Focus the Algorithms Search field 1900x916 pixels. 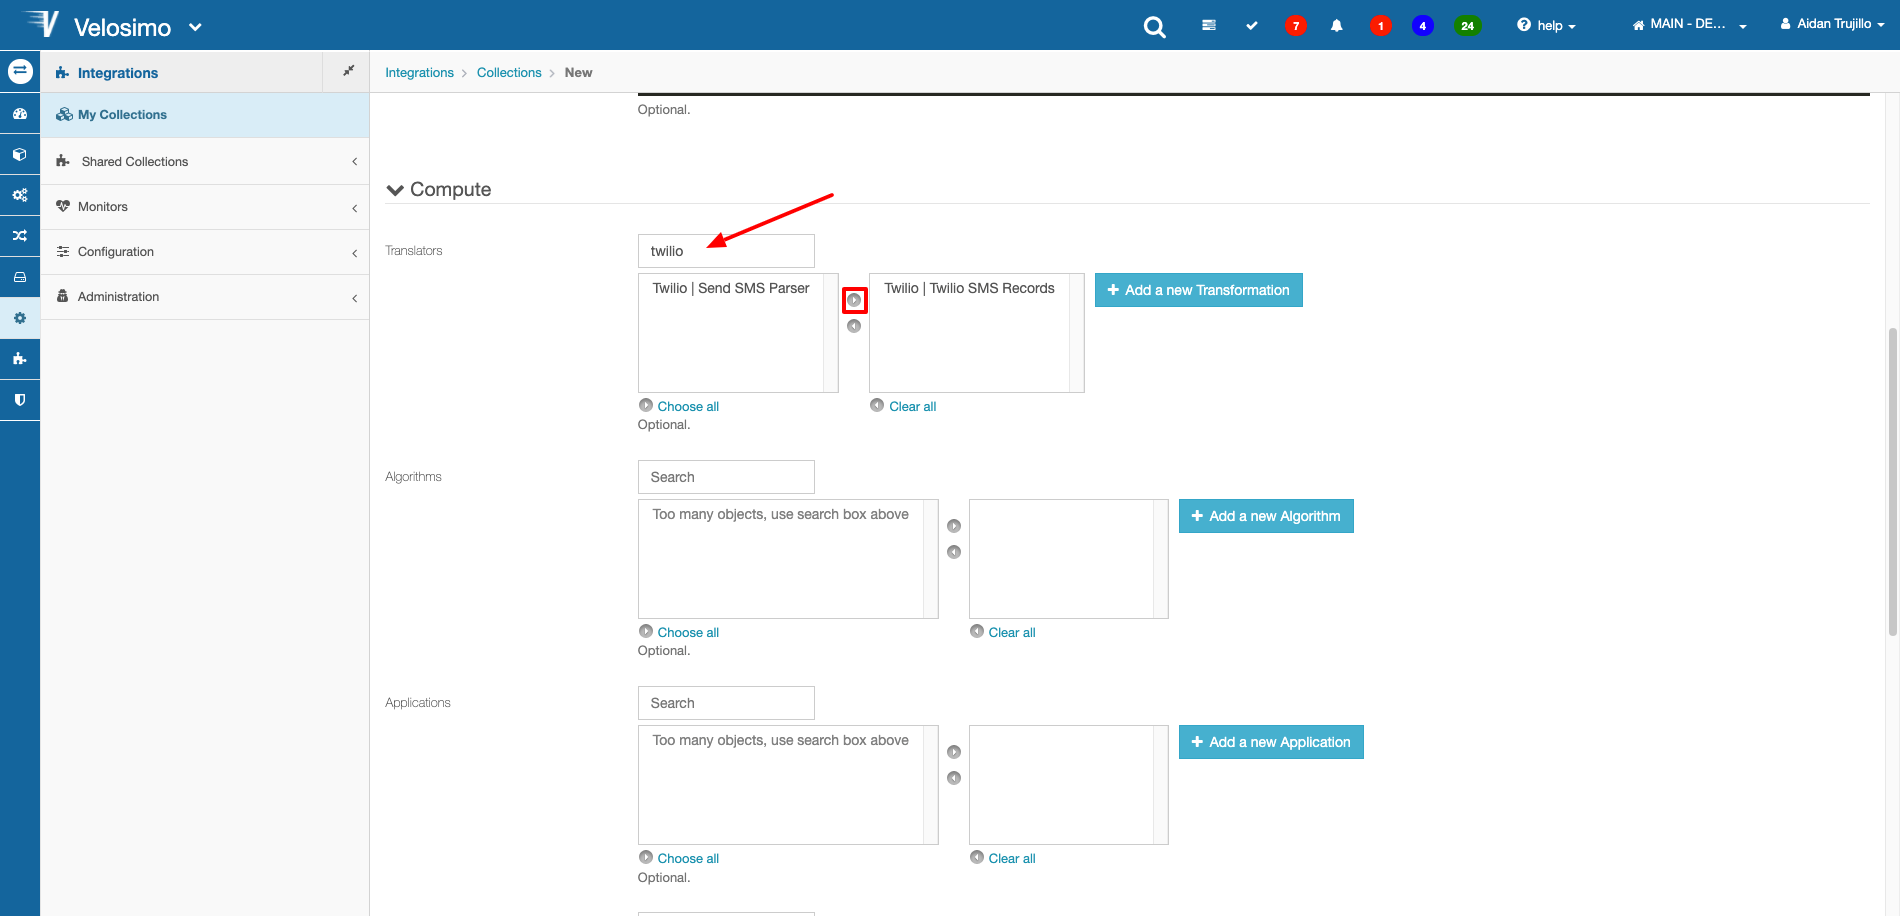(726, 477)
